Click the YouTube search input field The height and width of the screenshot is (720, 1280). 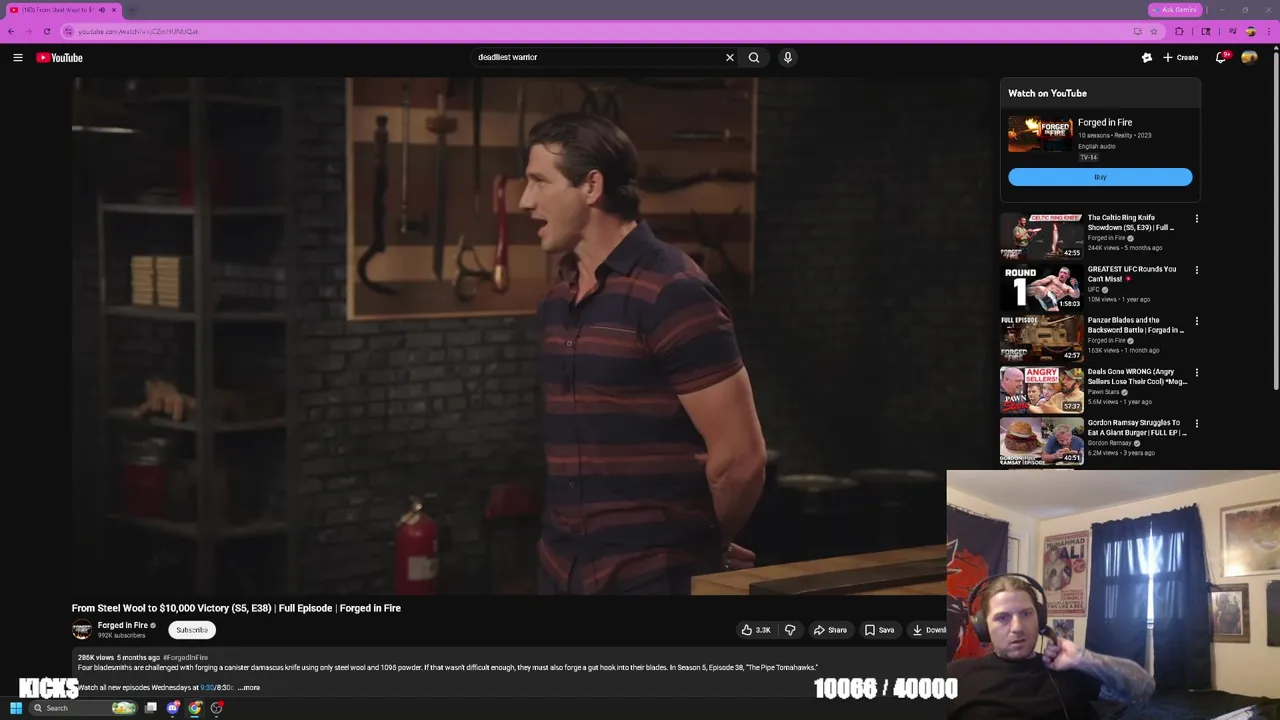tap(600, 58)
